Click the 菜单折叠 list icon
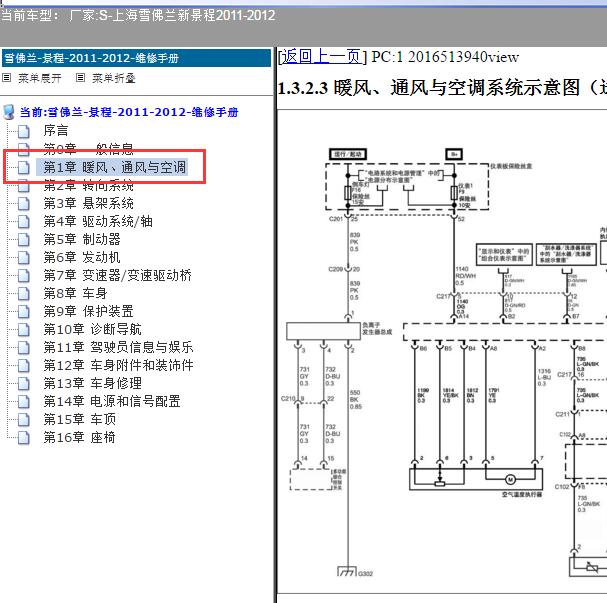 coord(80,78)
